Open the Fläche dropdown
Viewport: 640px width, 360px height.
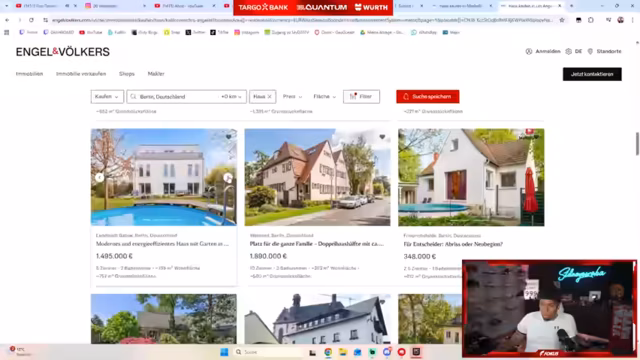(x=324, y=97)
